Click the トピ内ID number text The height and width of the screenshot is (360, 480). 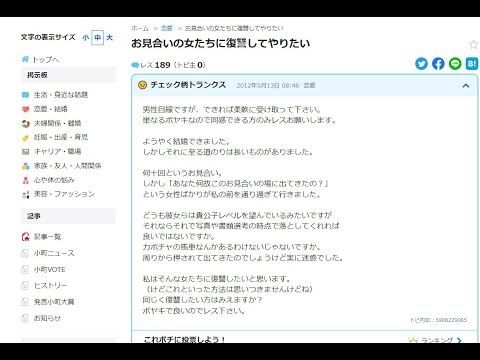tap(438, 320)
